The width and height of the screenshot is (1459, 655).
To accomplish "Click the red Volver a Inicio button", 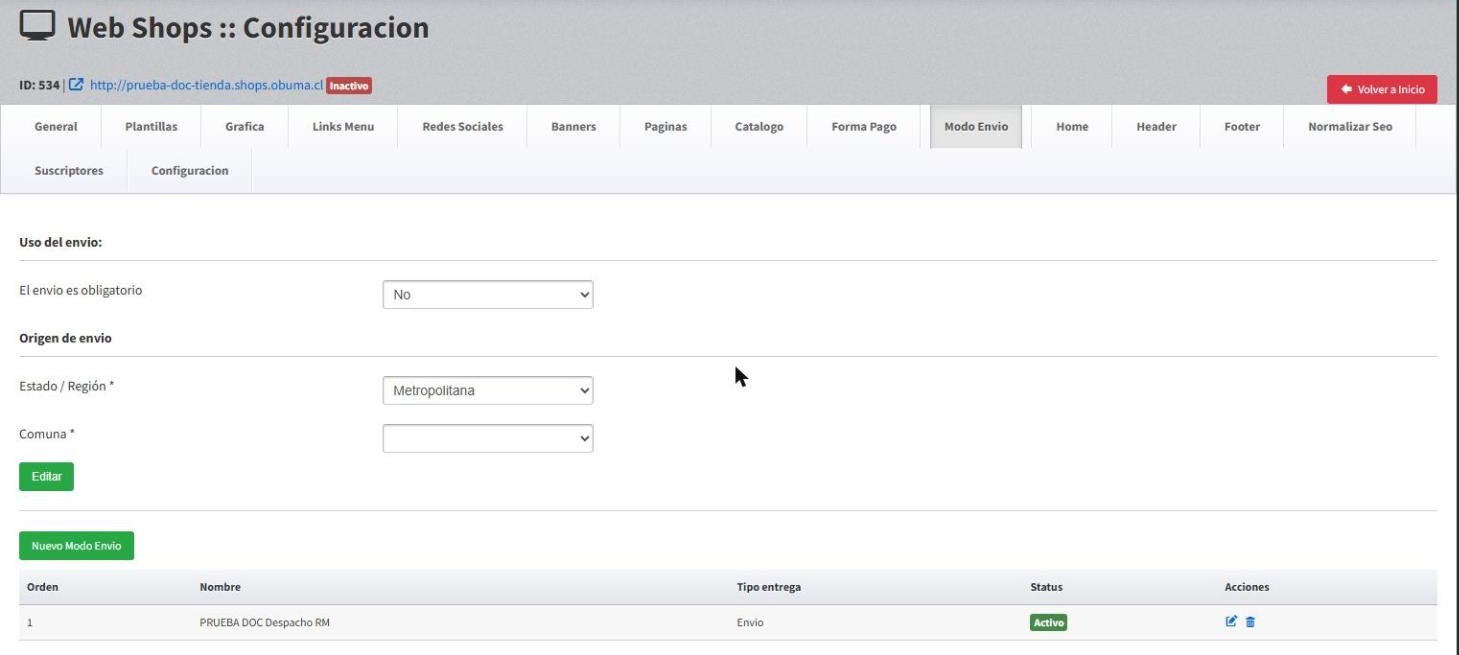I will (1382, 89).
